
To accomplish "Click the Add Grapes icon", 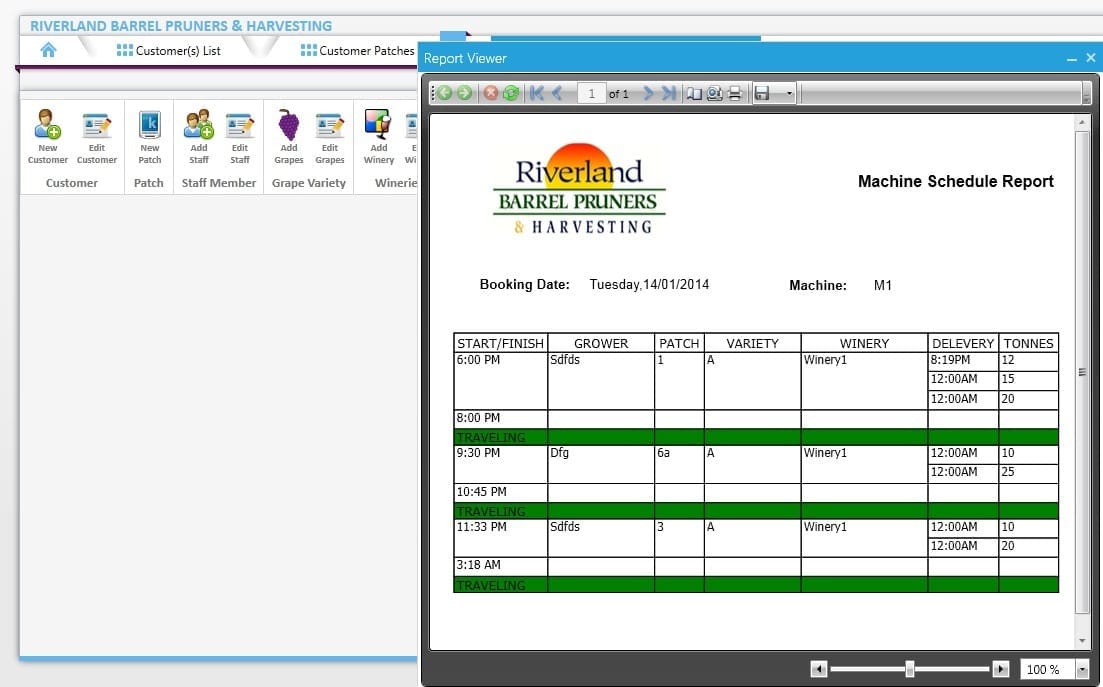I will (x=288, y=137).
